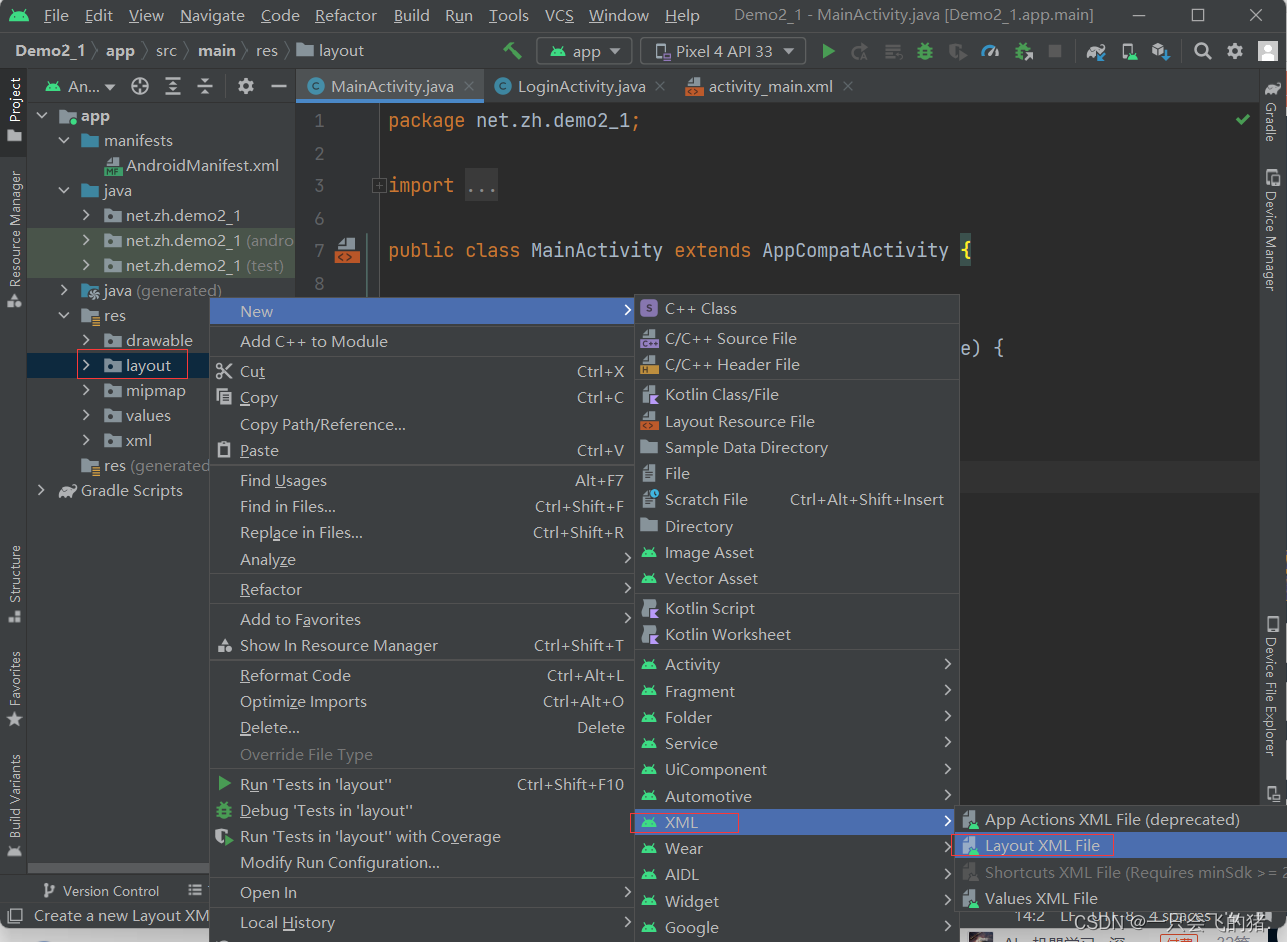Expand the folded import block
This screenshot has width=1287, height=942.
click(379, 185)
